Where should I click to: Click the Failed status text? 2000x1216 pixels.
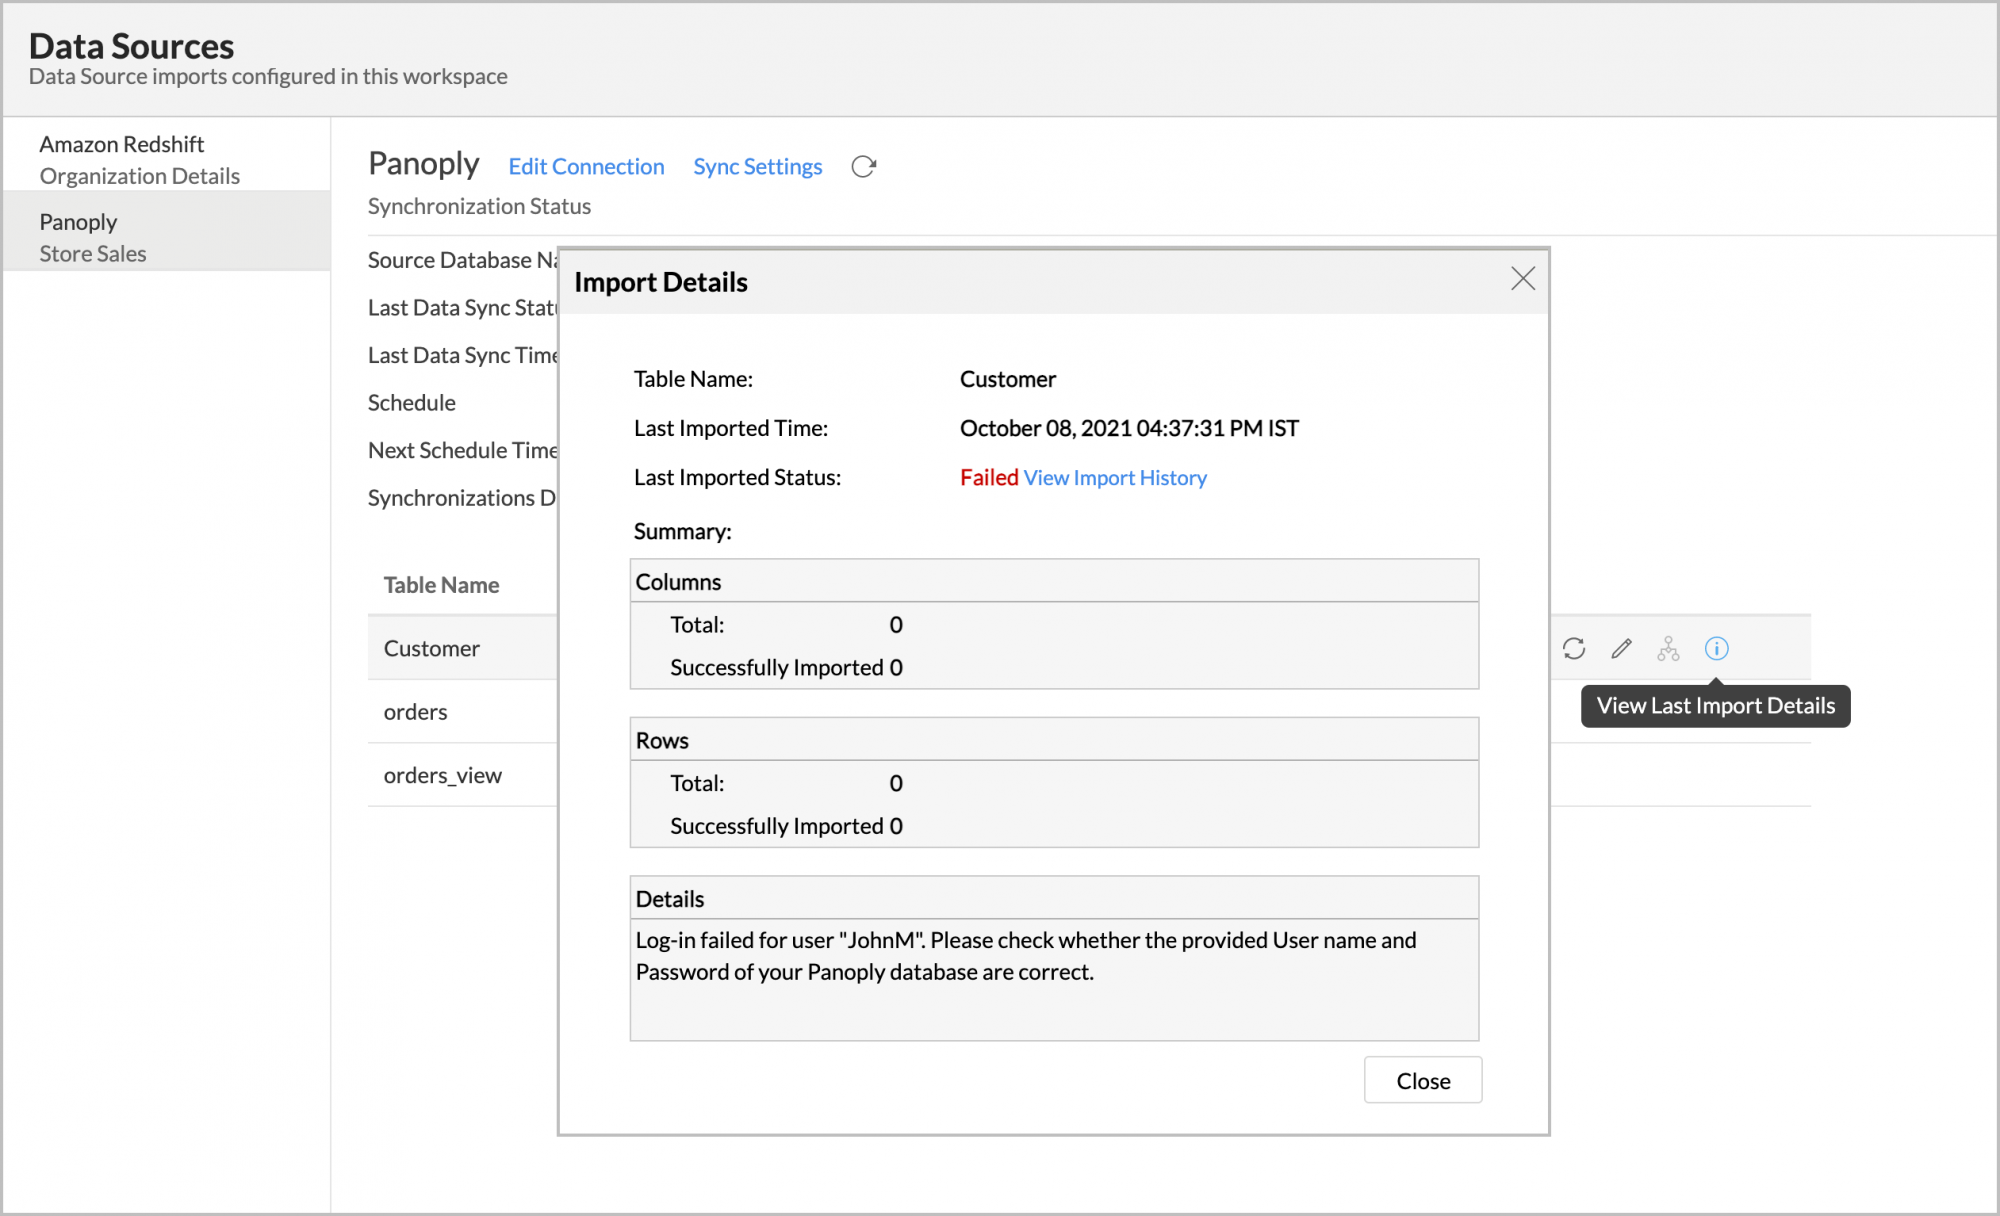tap(989, 478)
